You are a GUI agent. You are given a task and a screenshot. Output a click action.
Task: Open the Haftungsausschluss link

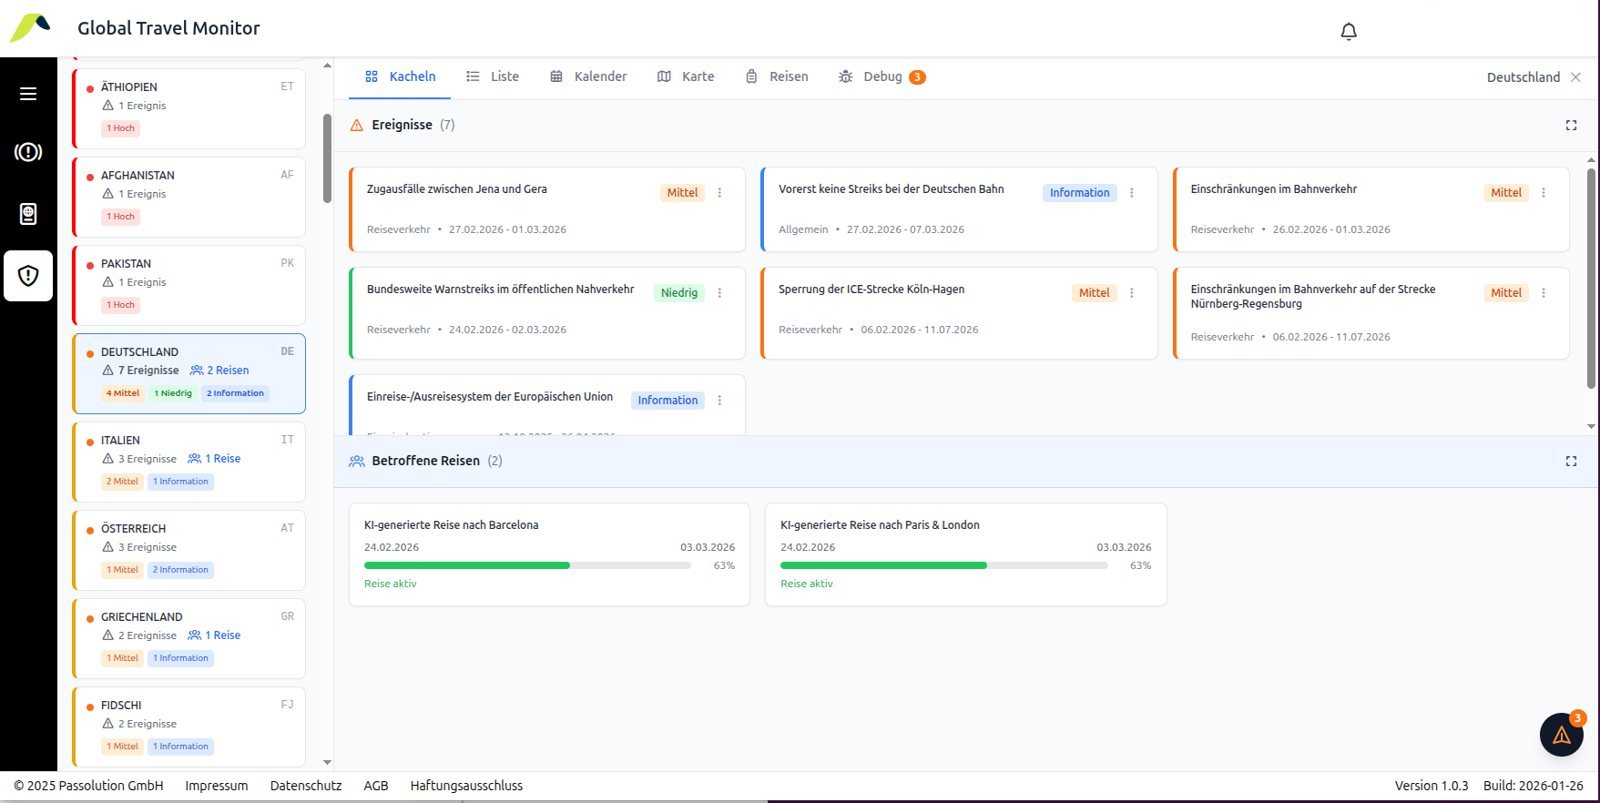(466, 786)
